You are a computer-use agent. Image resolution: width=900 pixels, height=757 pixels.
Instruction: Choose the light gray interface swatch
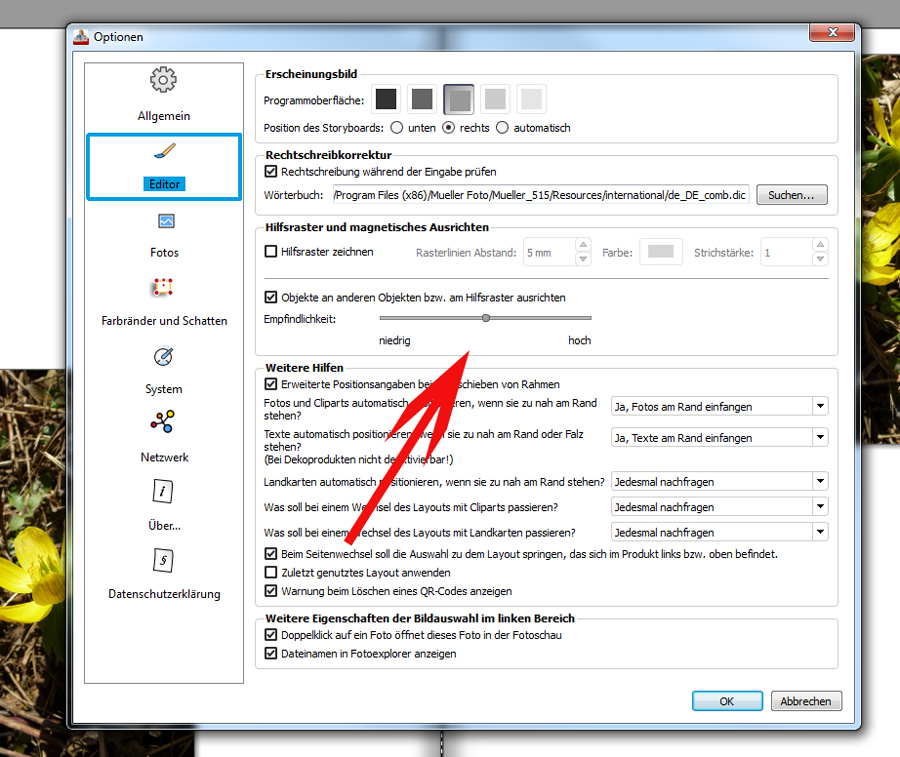tap(495, 99)
